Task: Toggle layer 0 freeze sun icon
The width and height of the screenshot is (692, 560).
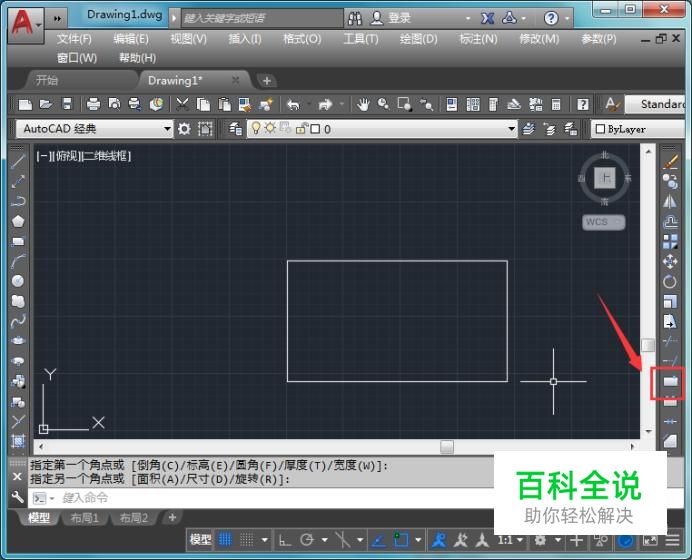Action: pos(270,128)
